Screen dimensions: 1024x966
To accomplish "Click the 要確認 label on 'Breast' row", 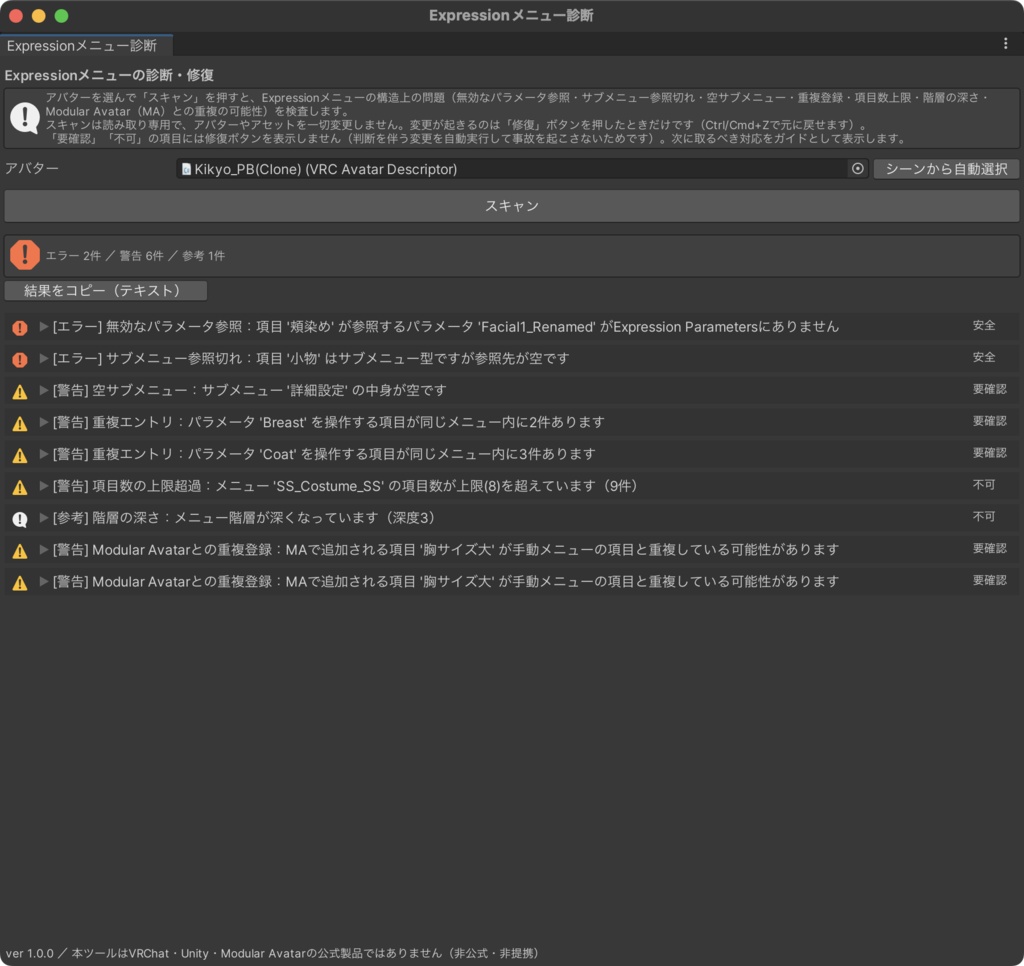I will [x=989, y=421].
